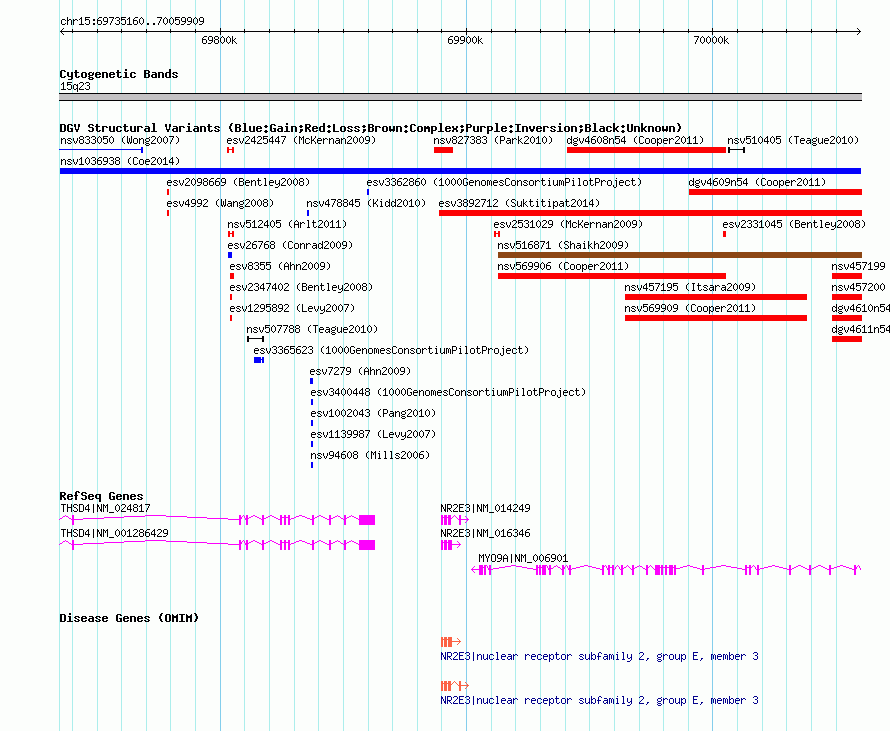The width and height of the screenshot is (890, 731).
Task: Select the esv3400448 1000GenomesConsortiumPilotProject label
Action: pos(448,392)
